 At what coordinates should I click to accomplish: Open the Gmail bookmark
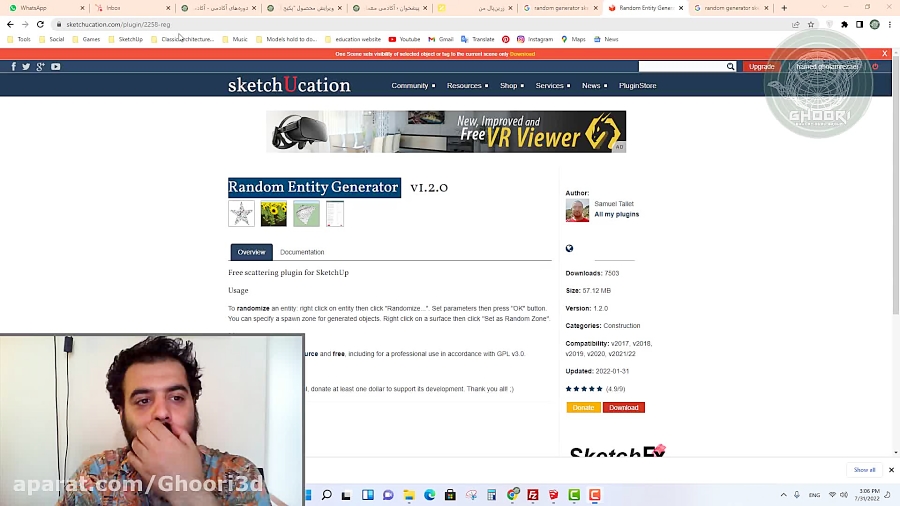(440, 39)
